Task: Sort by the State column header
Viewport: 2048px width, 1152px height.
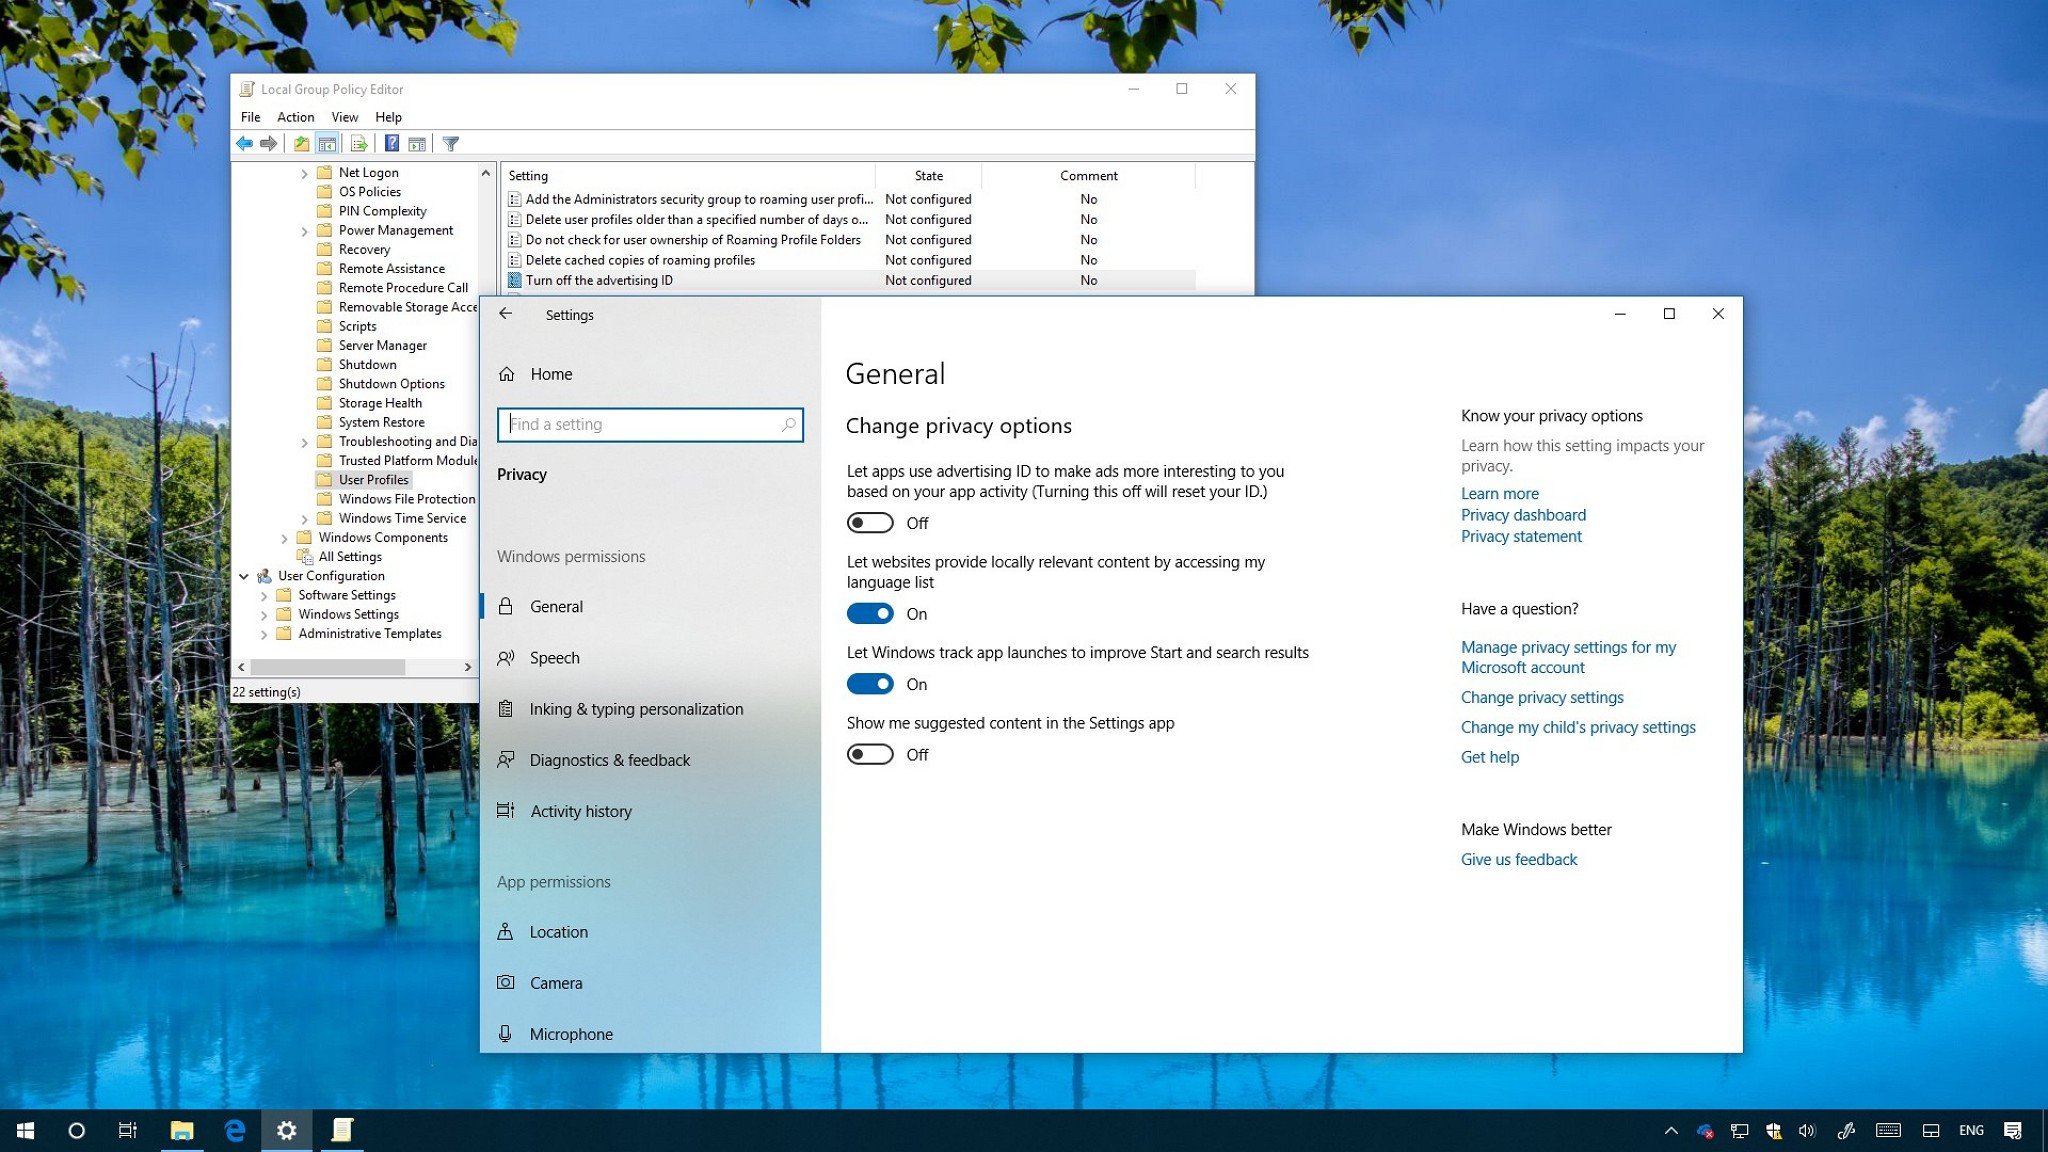Action: 928,175
